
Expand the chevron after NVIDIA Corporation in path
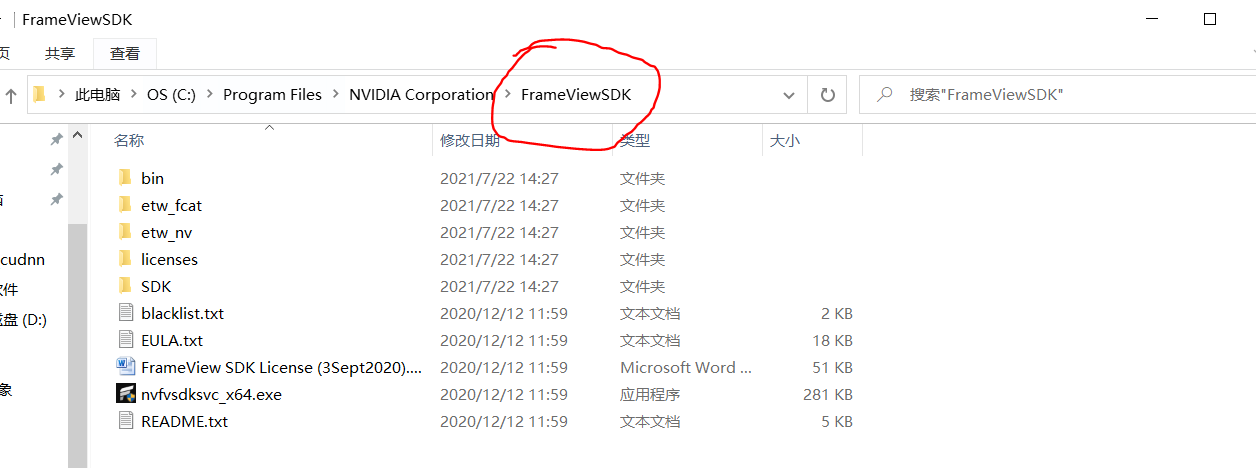(x=508, y=95)
